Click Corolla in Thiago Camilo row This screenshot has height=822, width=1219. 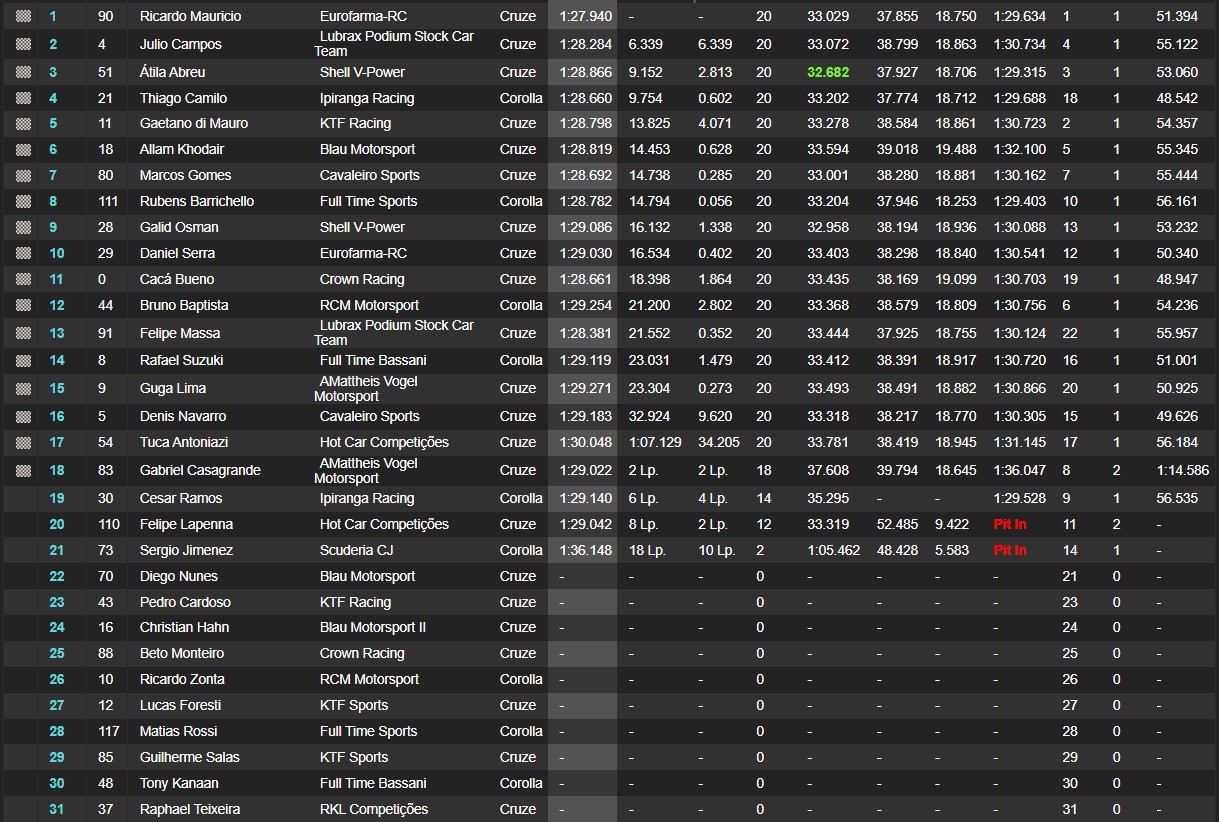point(521,98)
